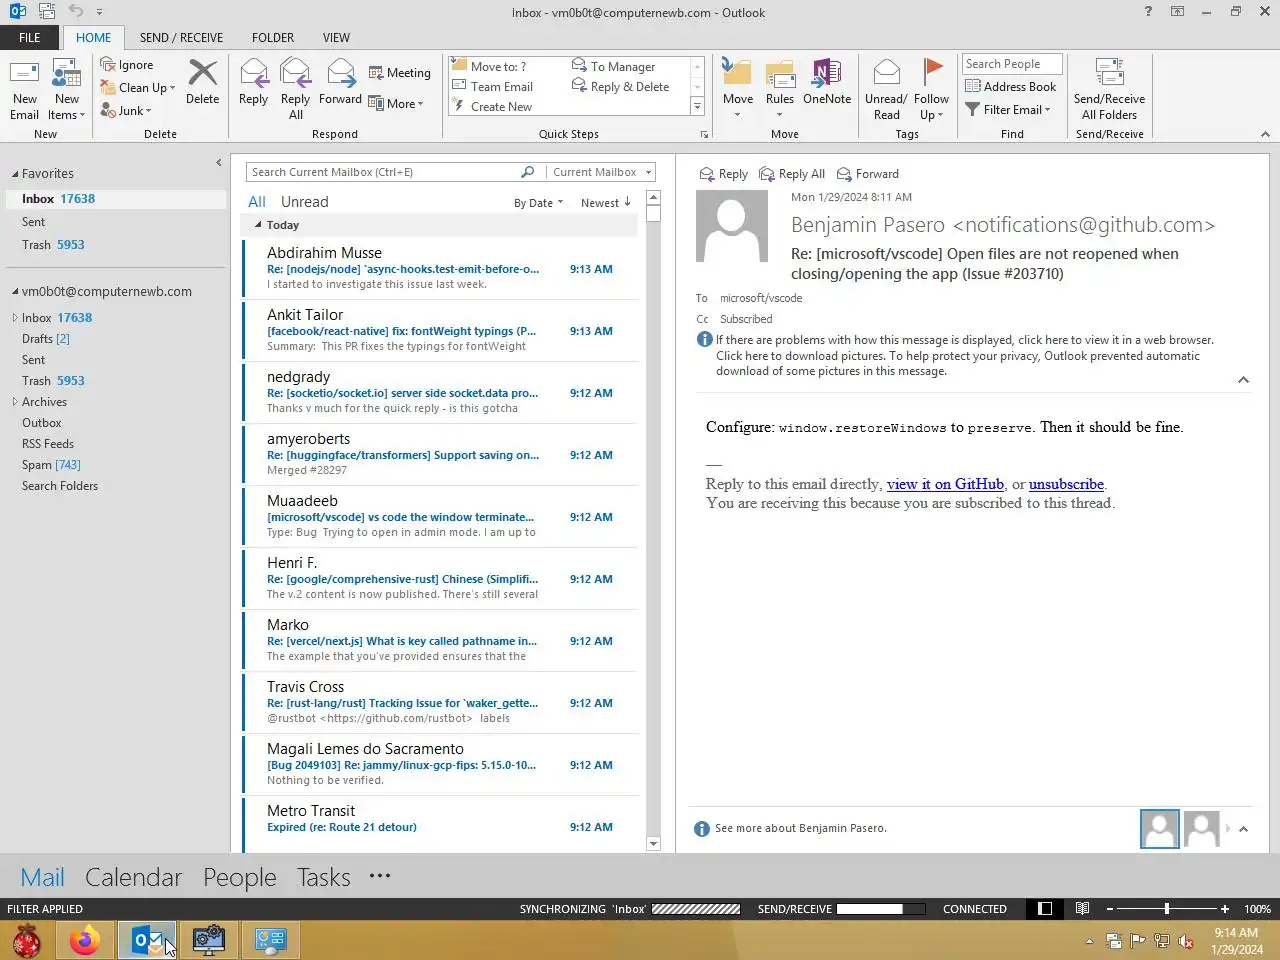Collapse the message header
The image size is (1280, 960).
pos(1243,380)
